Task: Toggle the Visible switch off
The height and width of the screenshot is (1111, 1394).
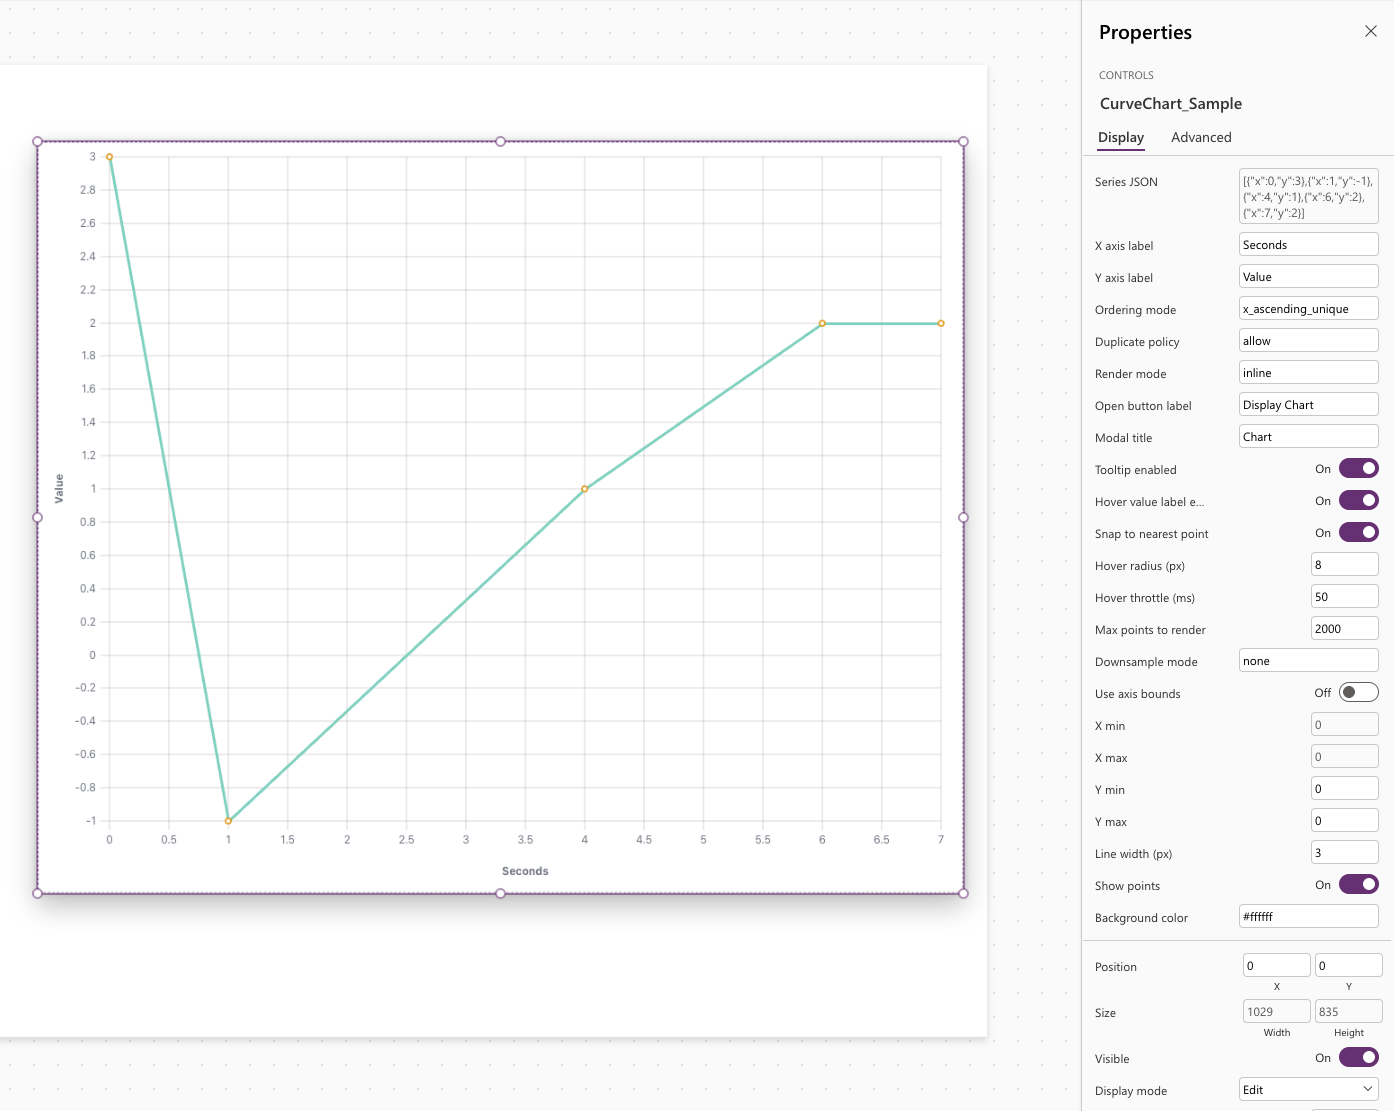Action: point(1359,1057)
